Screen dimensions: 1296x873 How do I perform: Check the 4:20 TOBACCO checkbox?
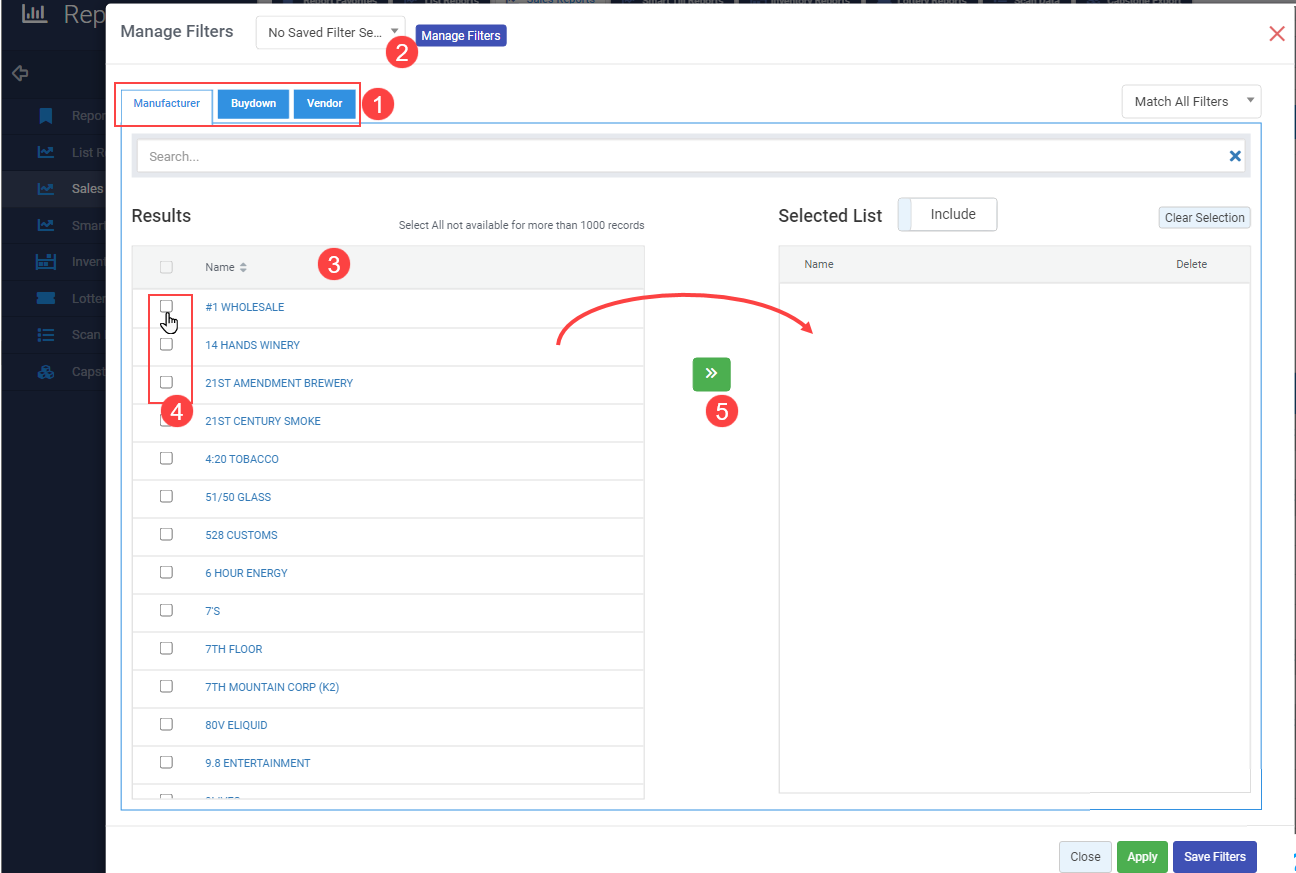[166, 458]
